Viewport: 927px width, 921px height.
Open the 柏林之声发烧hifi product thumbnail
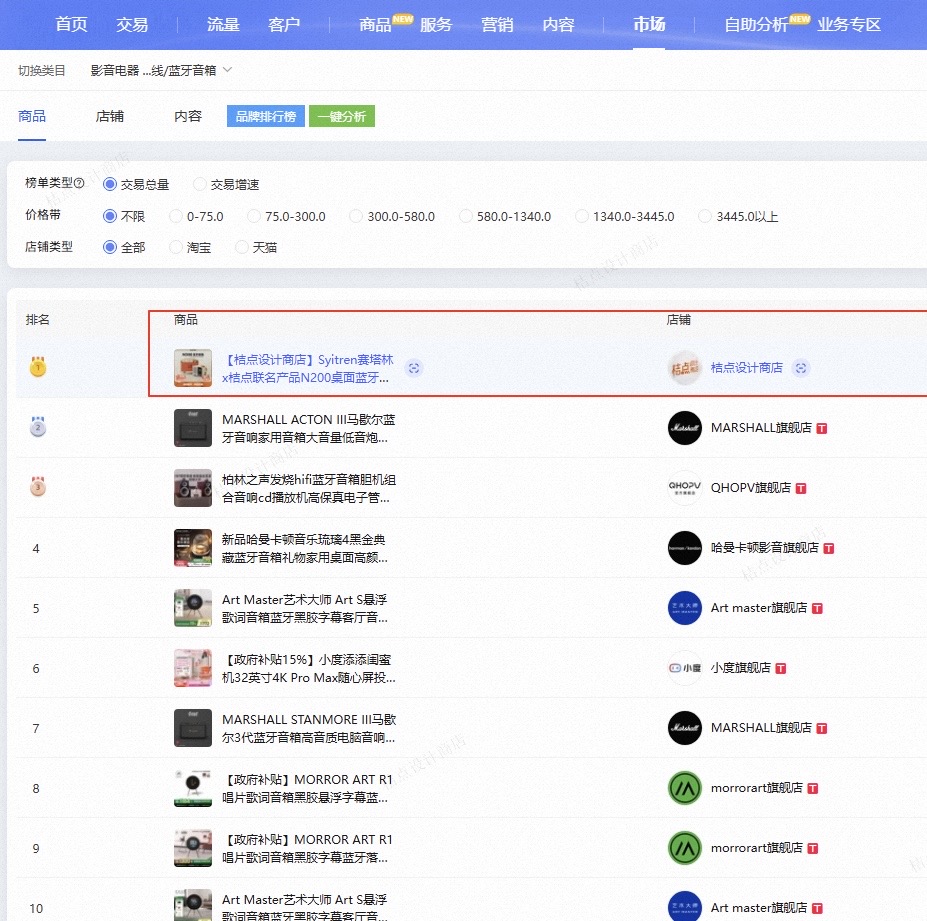pyautogui.click(x=193, y=488)
